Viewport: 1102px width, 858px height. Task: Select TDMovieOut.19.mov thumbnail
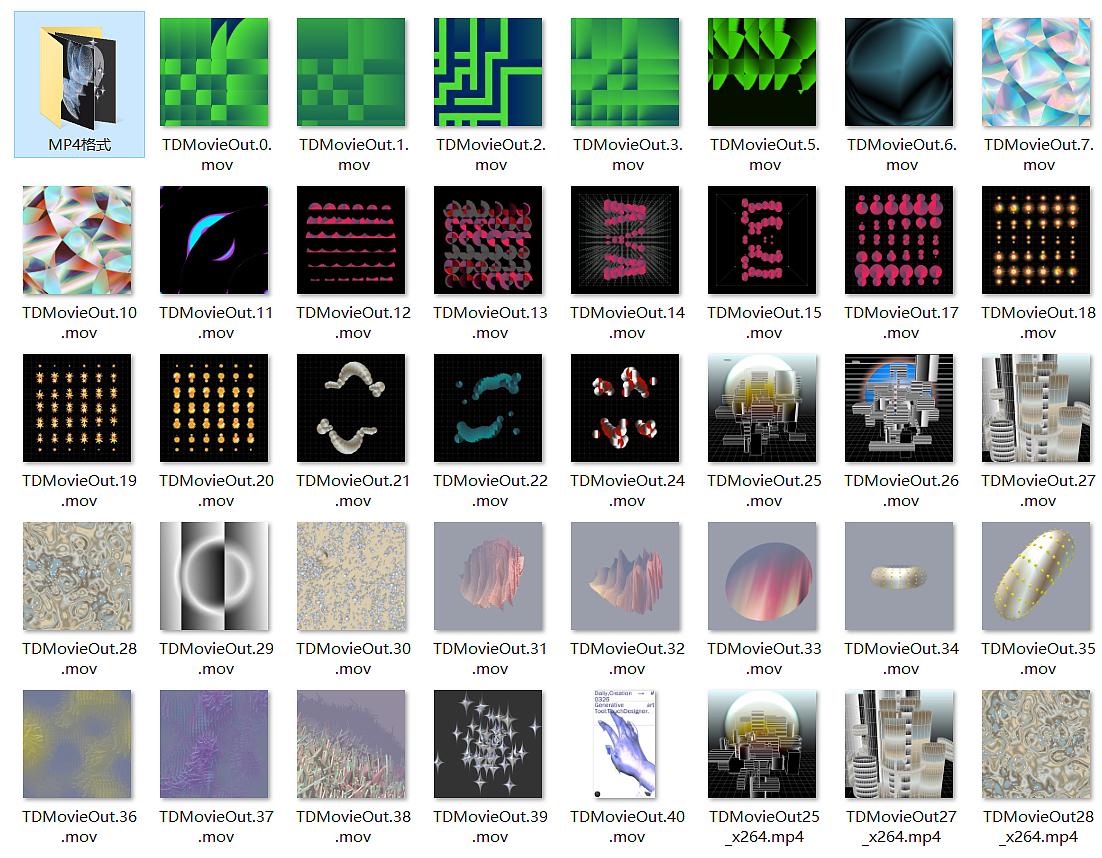click(77, 408)
